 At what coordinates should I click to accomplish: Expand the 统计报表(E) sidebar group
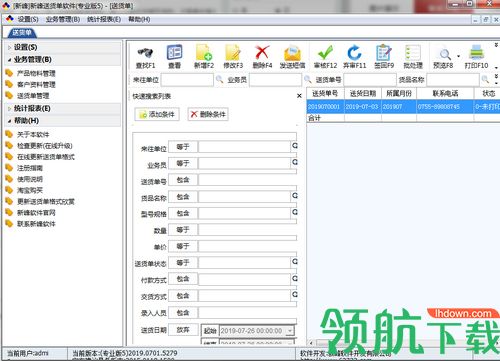[9, 109]
